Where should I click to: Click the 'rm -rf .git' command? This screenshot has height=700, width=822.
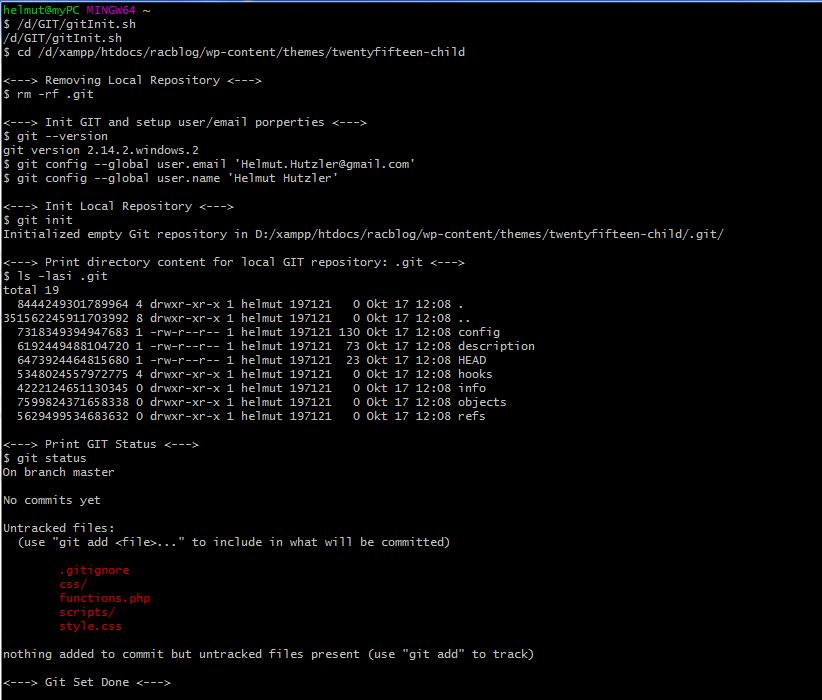coord(48,94)
